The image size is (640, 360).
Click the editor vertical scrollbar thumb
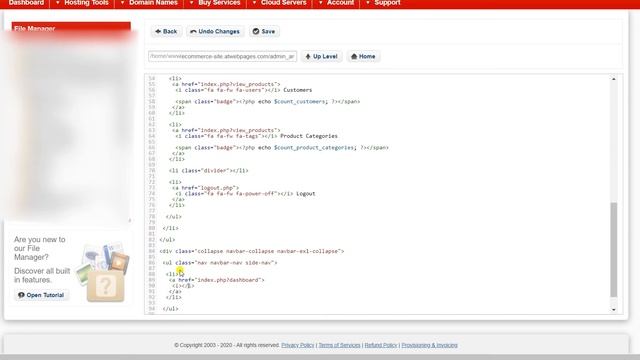point(613,250)
